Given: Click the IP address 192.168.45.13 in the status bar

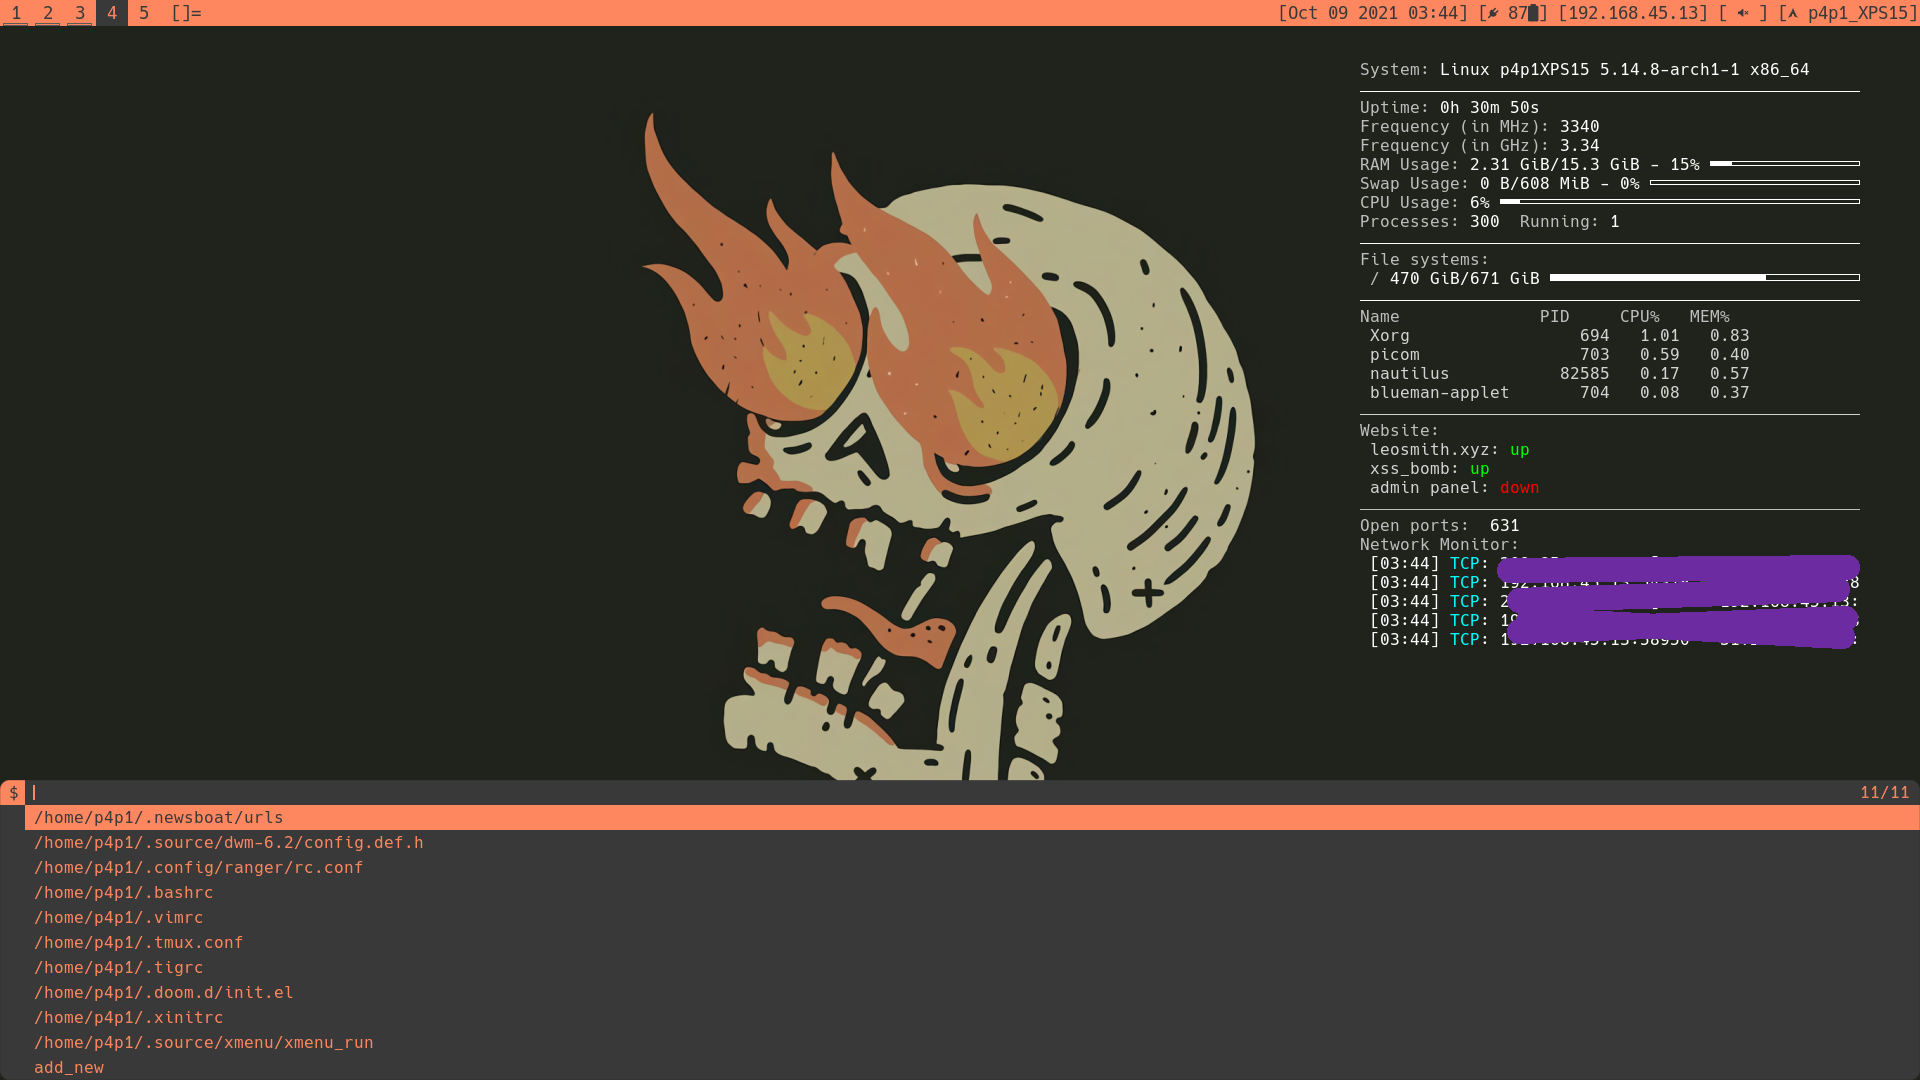Looking at the screenshot, I should [1636, 13].
